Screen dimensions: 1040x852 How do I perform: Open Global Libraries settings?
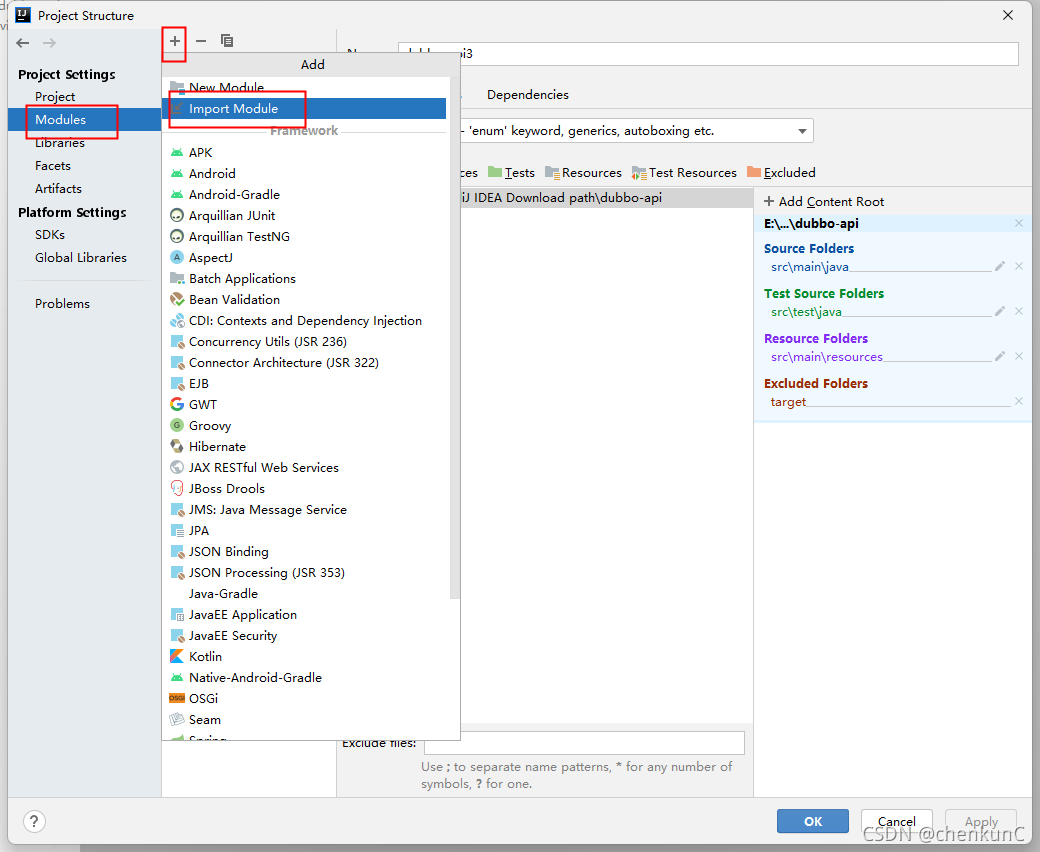84,258
